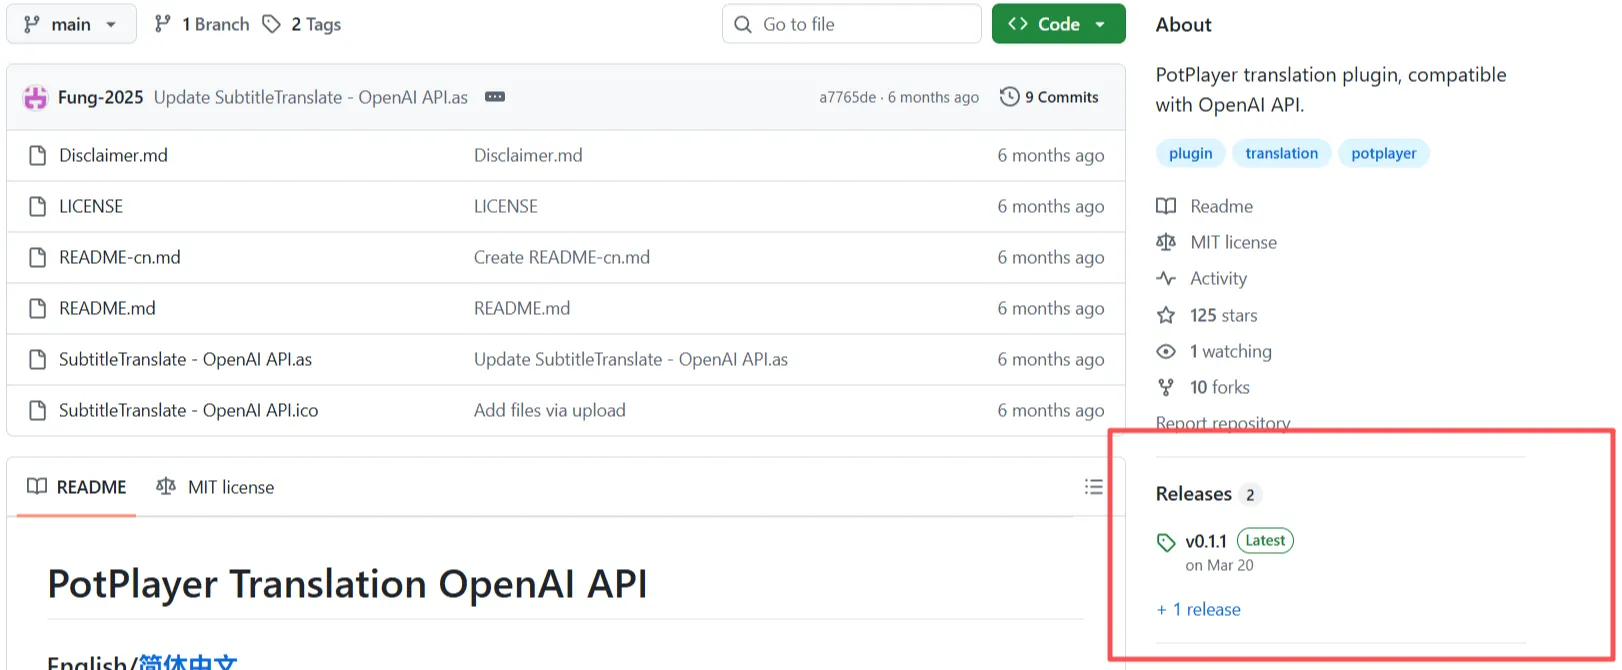The image size is (1622, 670).
Task: Switch to the MIT license tab
Action: pos(215,487)
